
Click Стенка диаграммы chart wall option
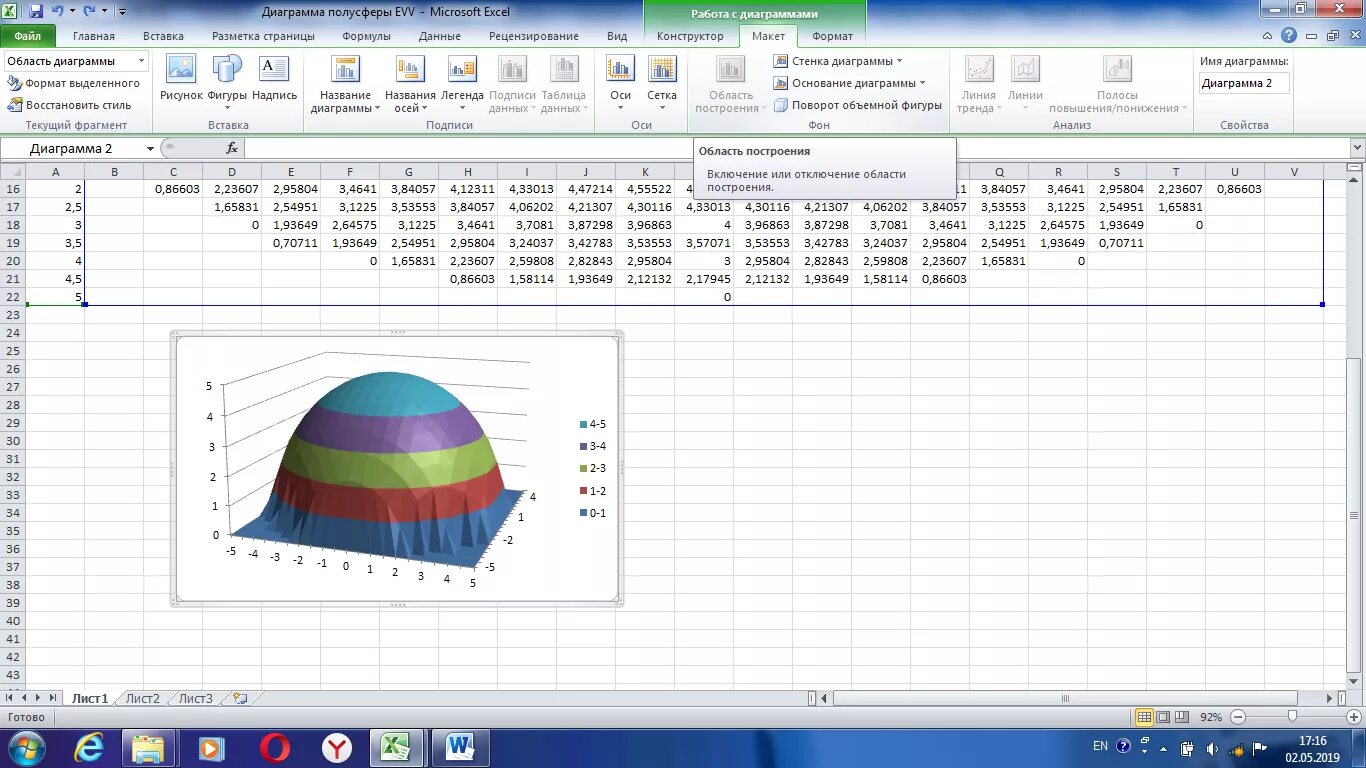[838, 61]
